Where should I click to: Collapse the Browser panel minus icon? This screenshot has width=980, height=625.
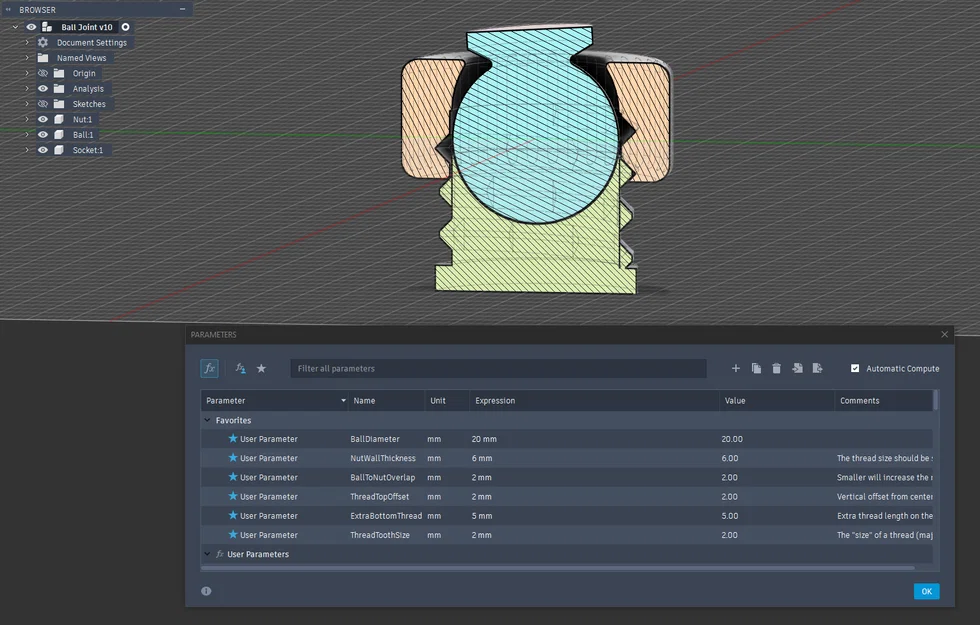click(x=182, y=9)
